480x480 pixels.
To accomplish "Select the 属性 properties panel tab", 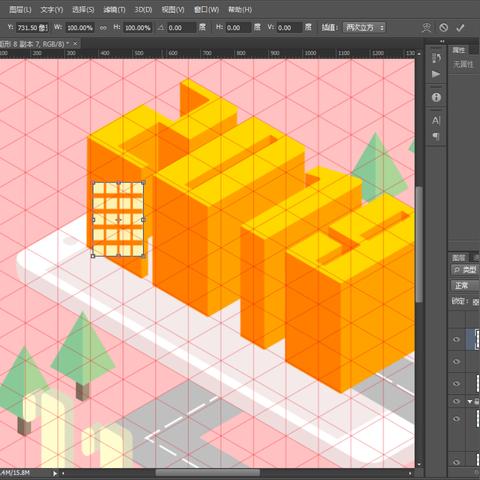I will click(458, 50).
